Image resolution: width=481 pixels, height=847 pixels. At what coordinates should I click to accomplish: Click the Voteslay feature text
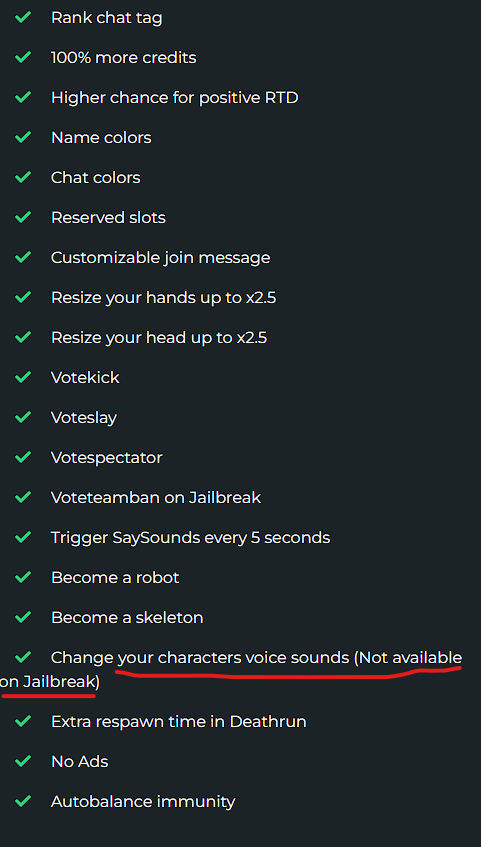pos(84,418)
